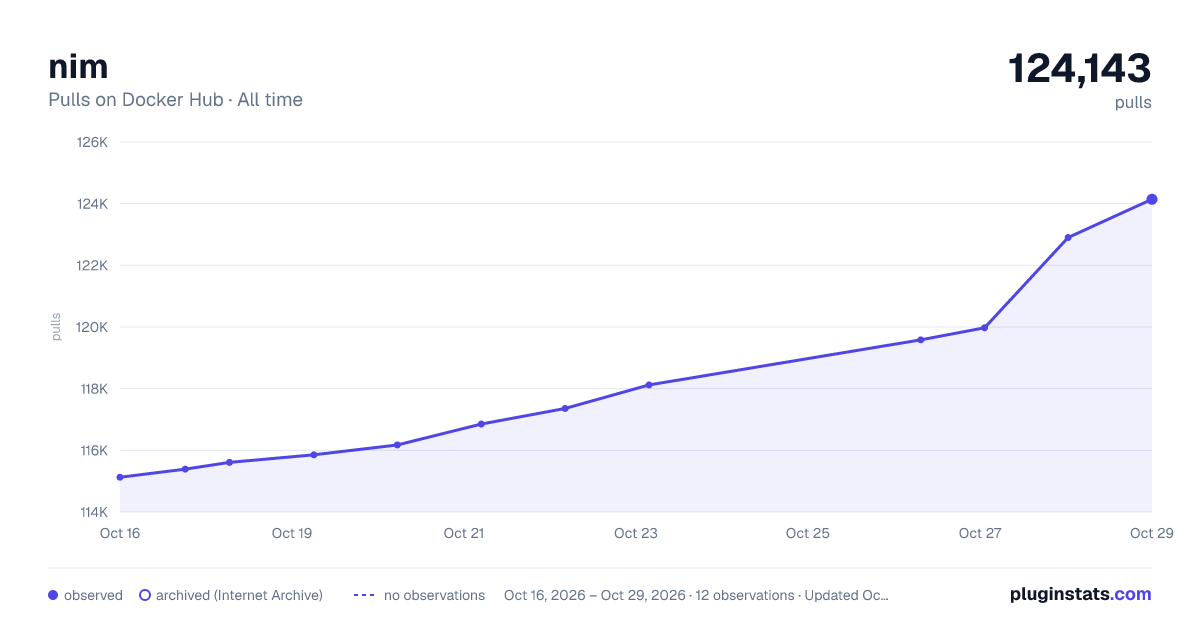Click the 'nim' chart title
The height and width of the screenshot is (630, 1200).
pyautogui.click(x=78, y=66)
